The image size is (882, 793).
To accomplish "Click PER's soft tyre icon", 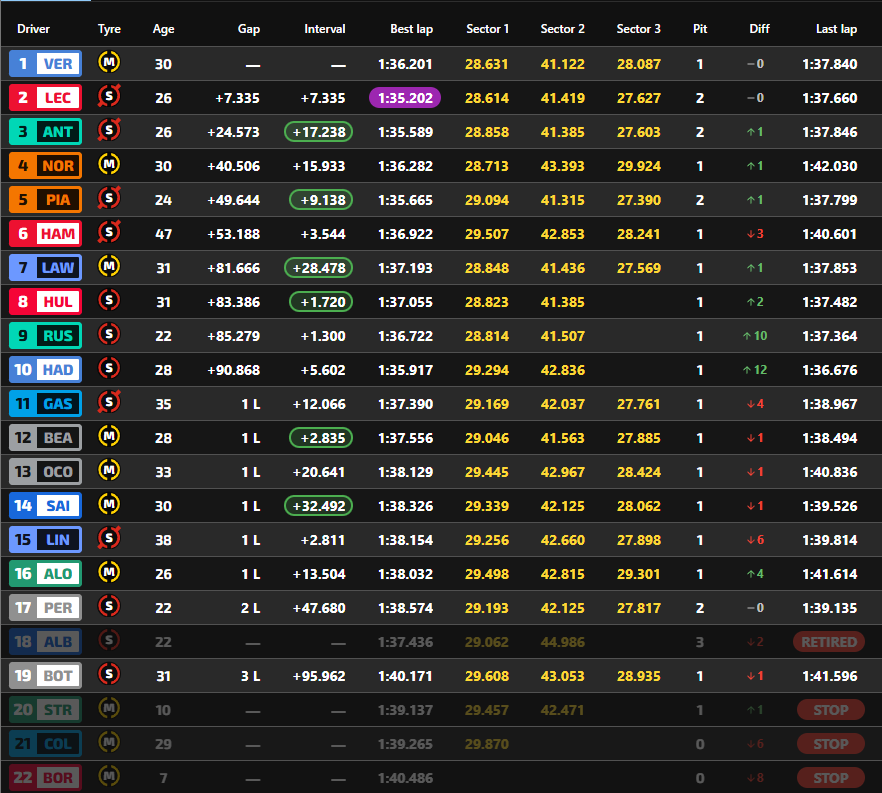I will (x=109, y=606).
